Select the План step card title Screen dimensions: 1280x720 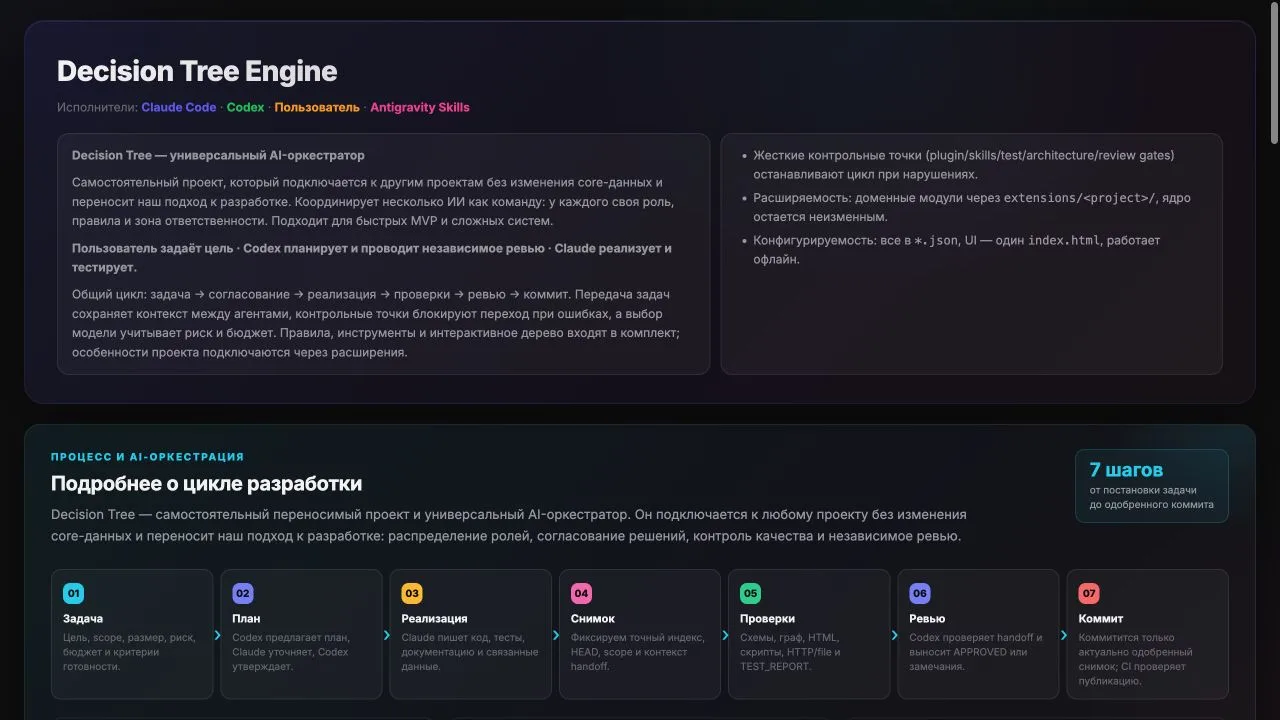(x=246, y=619)
